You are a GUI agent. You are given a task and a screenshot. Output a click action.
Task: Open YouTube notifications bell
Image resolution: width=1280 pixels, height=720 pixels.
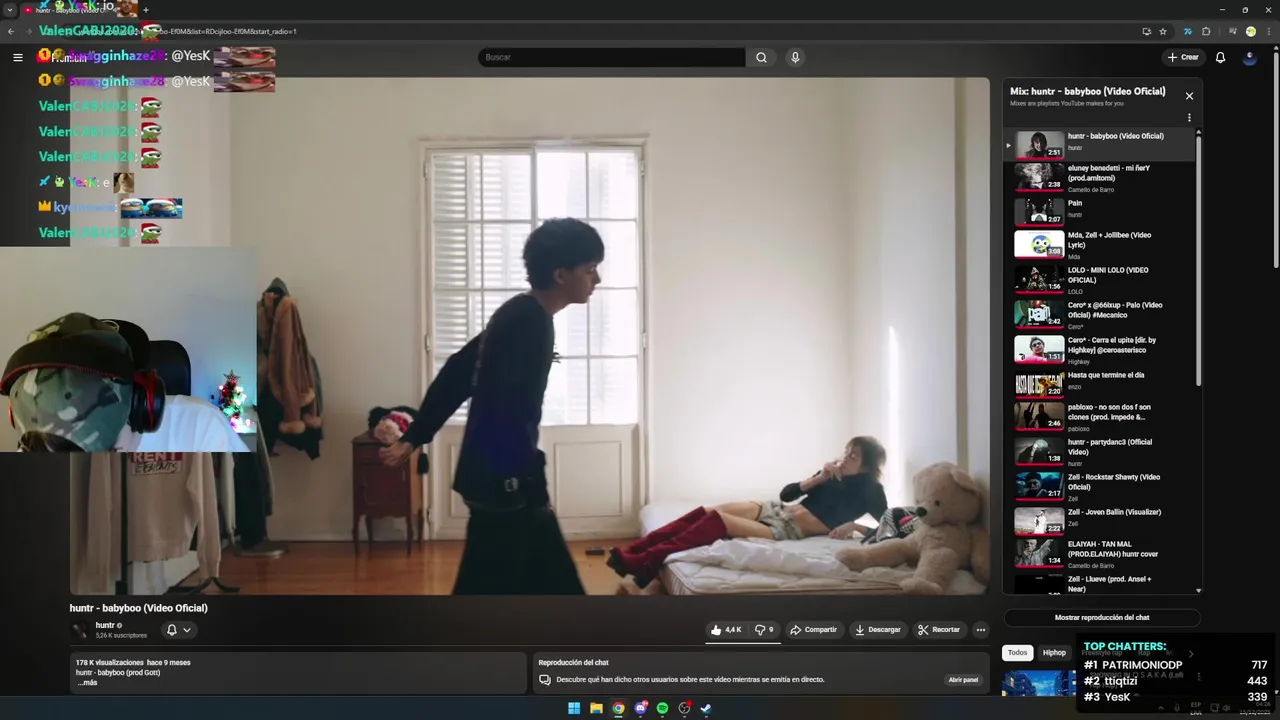coord(1220,57)
